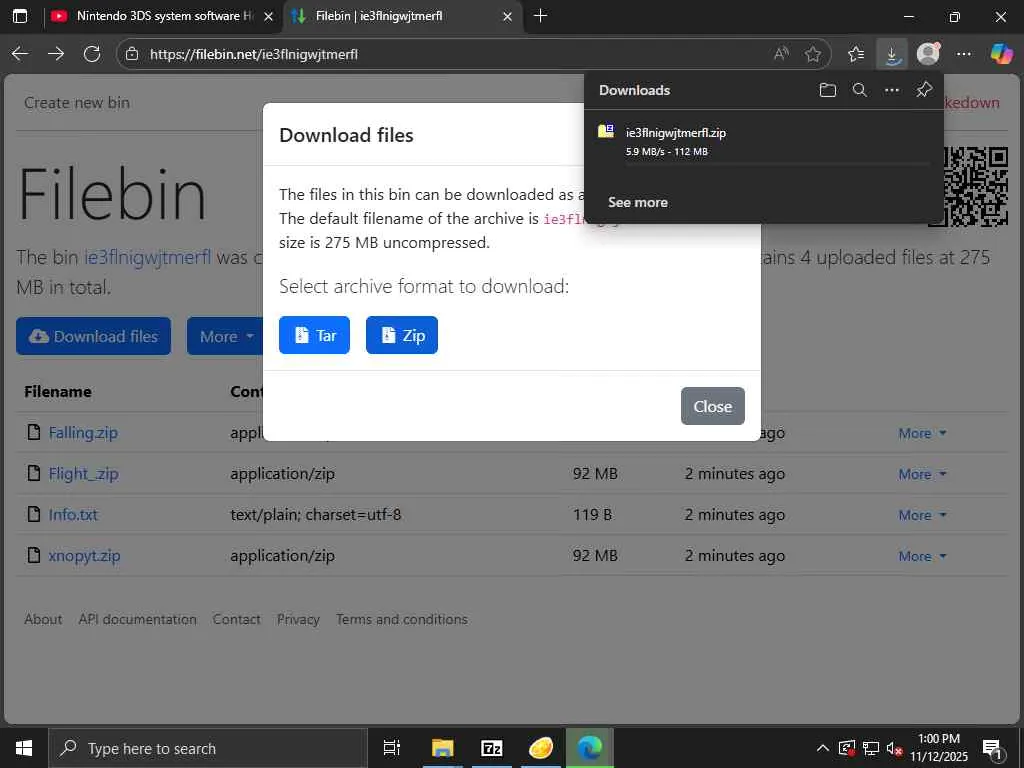The image size is (1024, 768).
Task: Click the Filename column header
Action: click(57, 392)
